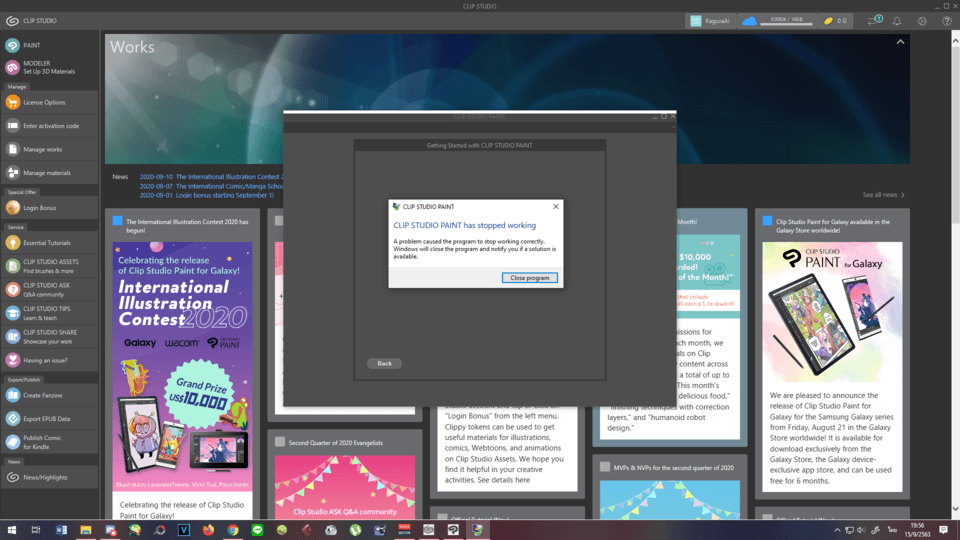Screen dimensions: 960x540
Task: Click scroll-down arrow of main page scrollbar
Action: (955, 509)
